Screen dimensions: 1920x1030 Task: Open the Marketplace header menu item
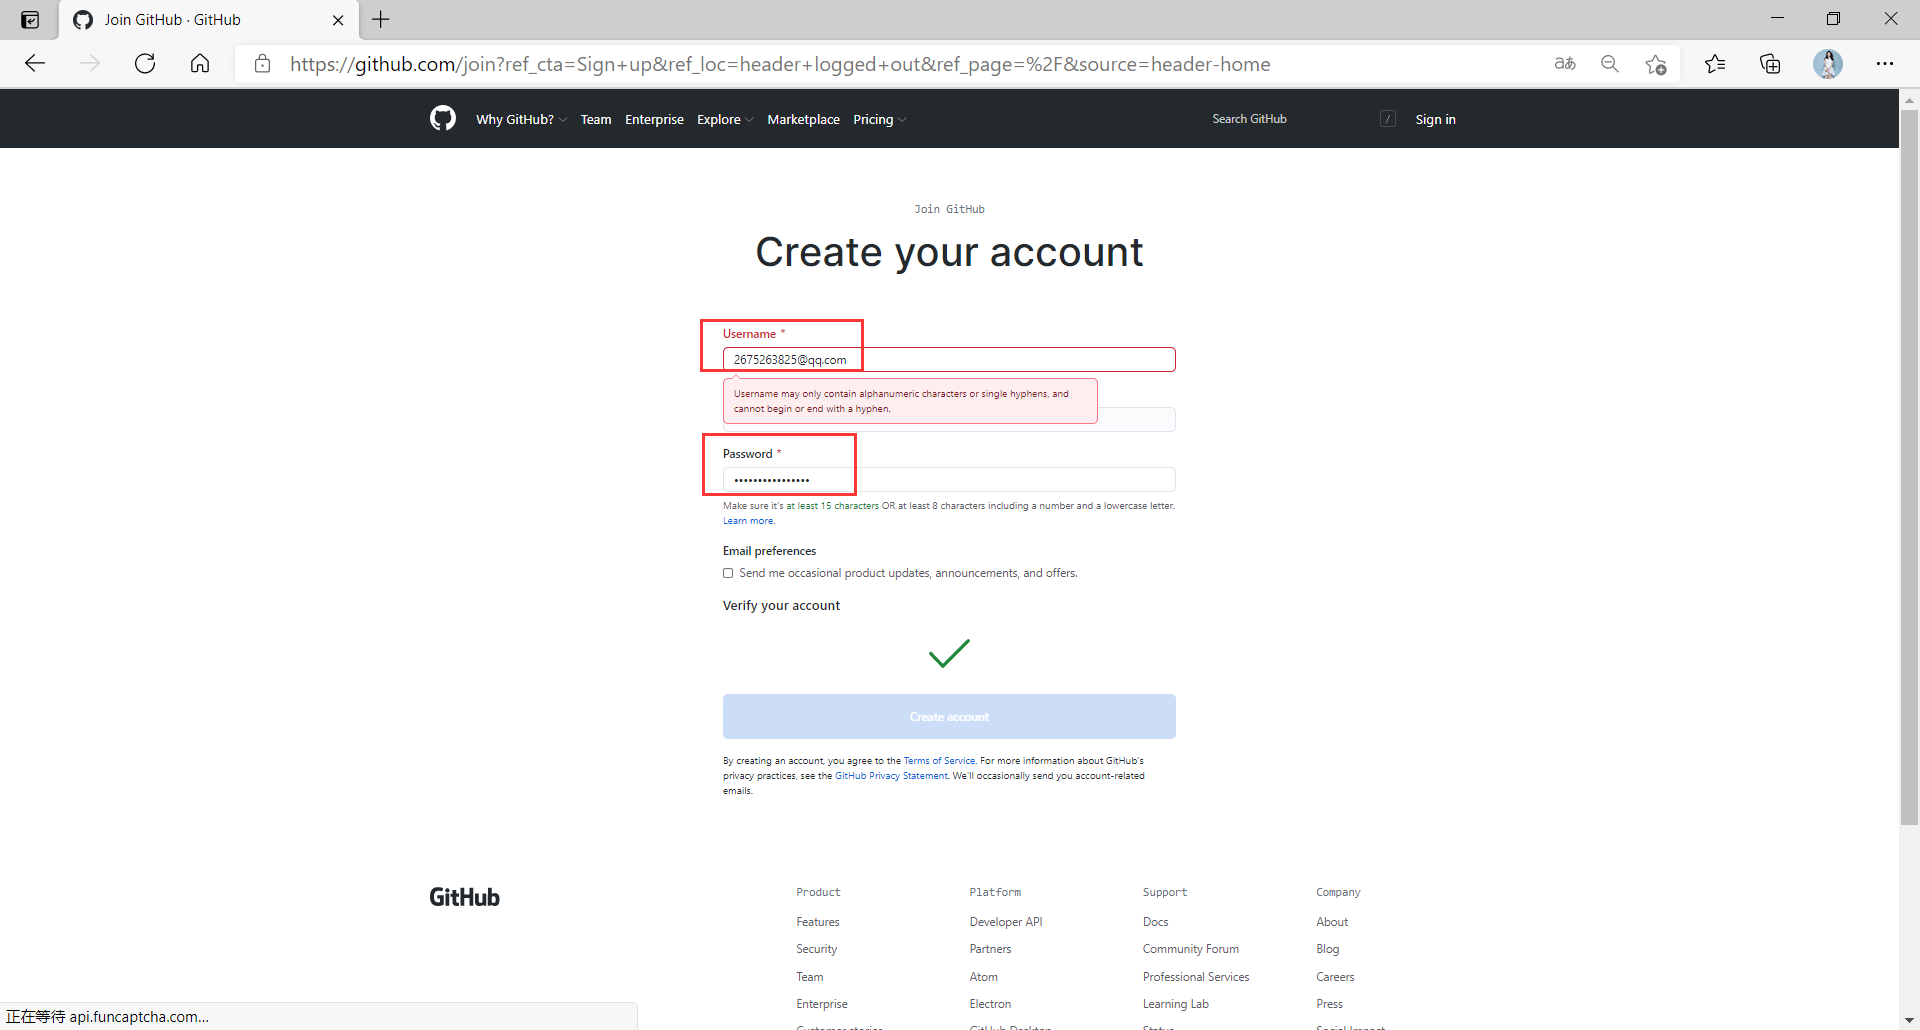pyautogui.click(x=803, y=119)
